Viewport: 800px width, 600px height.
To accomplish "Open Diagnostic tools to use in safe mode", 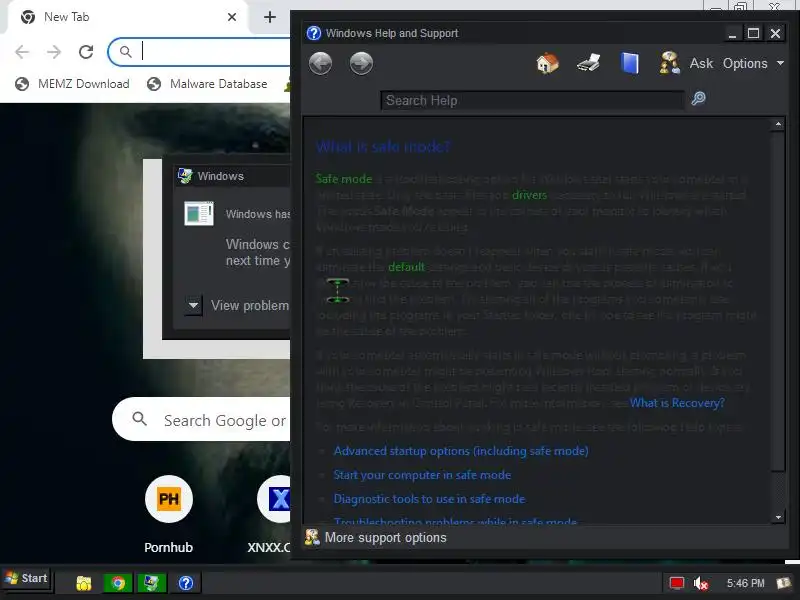I will (429, 499).
